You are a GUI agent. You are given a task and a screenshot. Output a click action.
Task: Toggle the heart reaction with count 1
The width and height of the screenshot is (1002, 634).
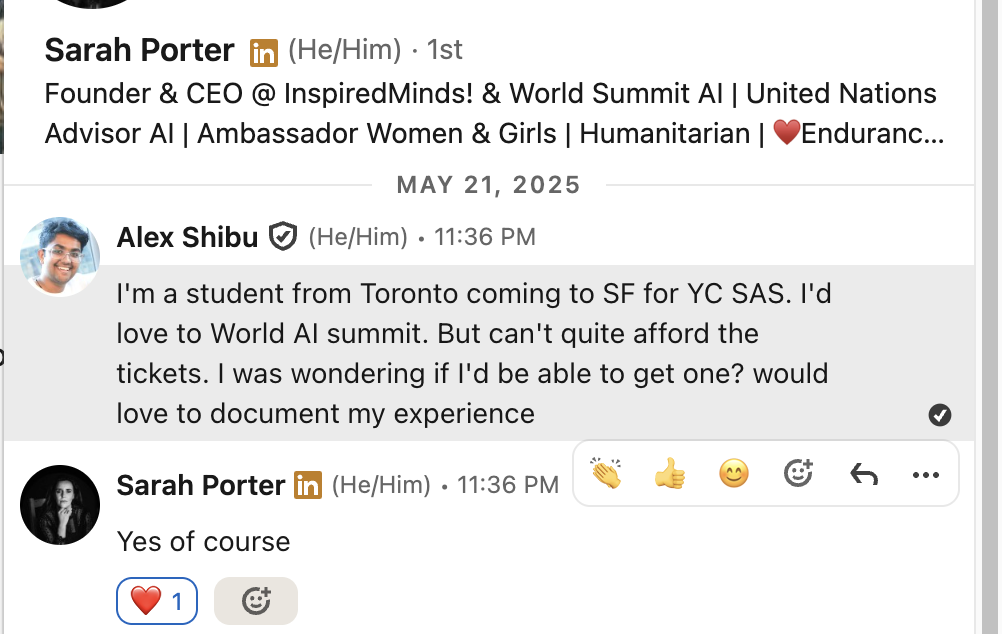157,601
